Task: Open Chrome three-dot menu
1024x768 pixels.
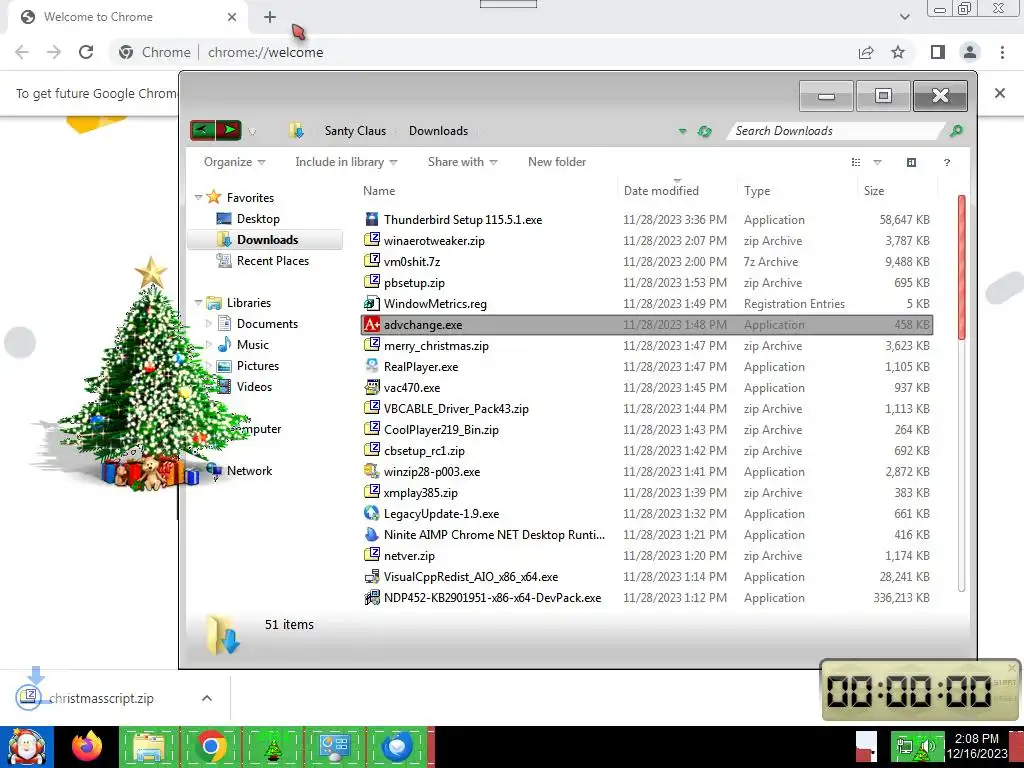Action: pos(1002,52)
